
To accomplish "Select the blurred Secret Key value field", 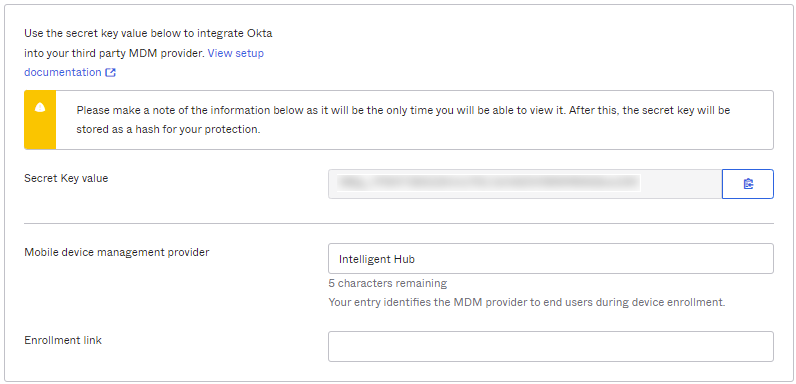I will [x=525, y=184].
